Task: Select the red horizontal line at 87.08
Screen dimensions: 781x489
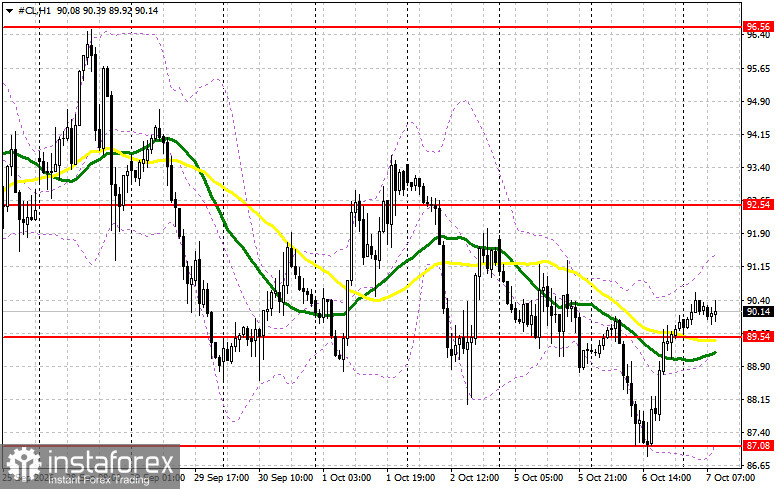Action: coord(371,446)
